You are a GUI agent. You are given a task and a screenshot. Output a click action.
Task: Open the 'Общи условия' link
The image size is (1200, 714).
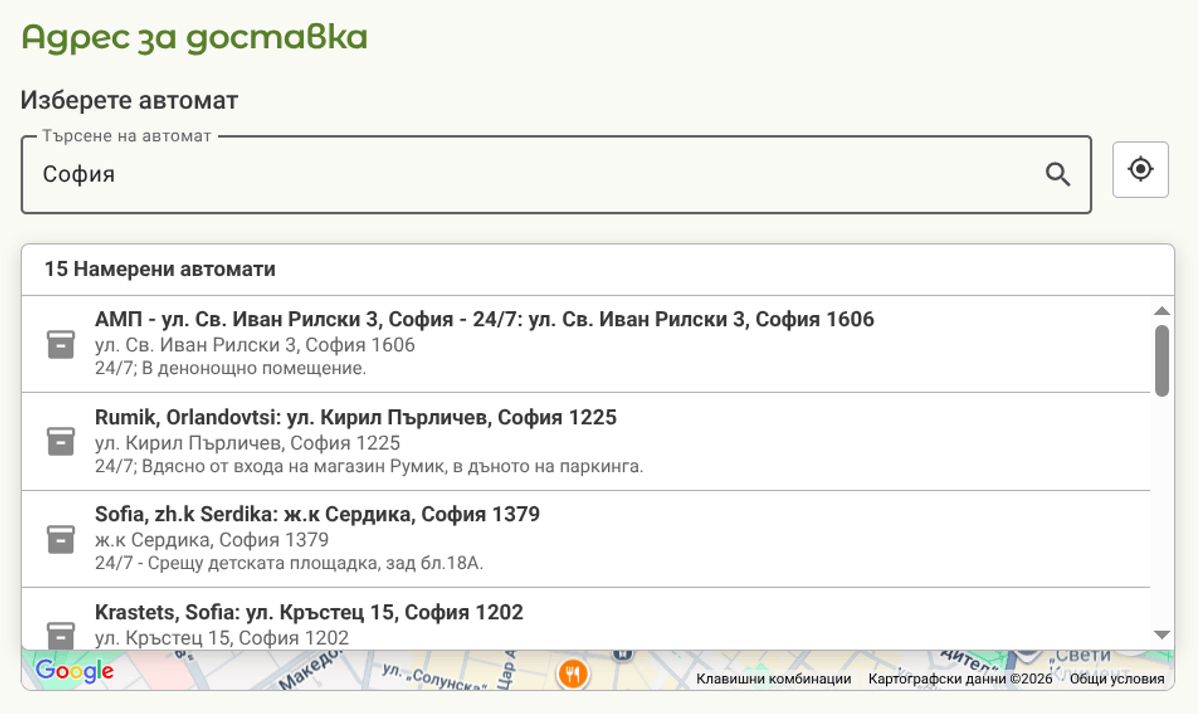coord(1116,679)
